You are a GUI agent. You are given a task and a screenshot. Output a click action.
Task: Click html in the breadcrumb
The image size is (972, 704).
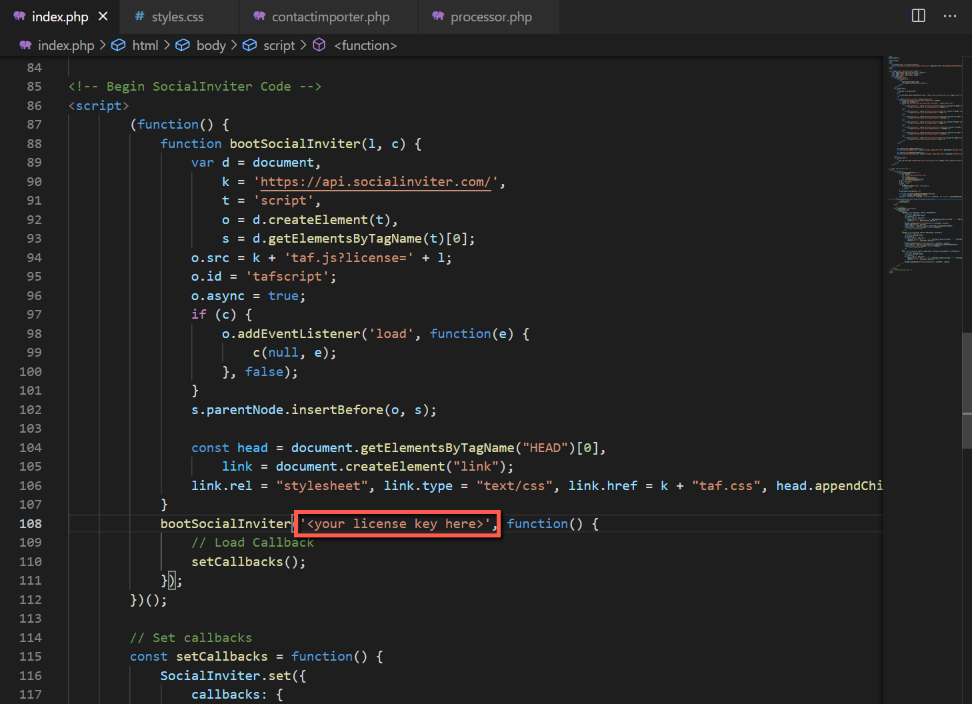tap(145, 45)
